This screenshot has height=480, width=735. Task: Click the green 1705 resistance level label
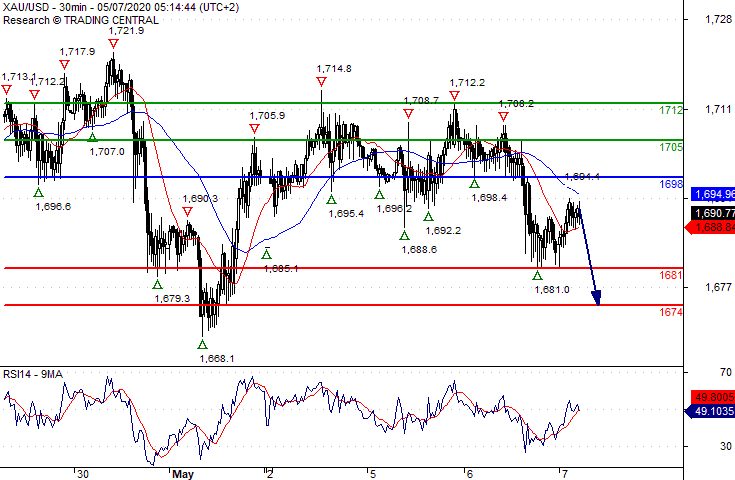[x=671, y=147]
